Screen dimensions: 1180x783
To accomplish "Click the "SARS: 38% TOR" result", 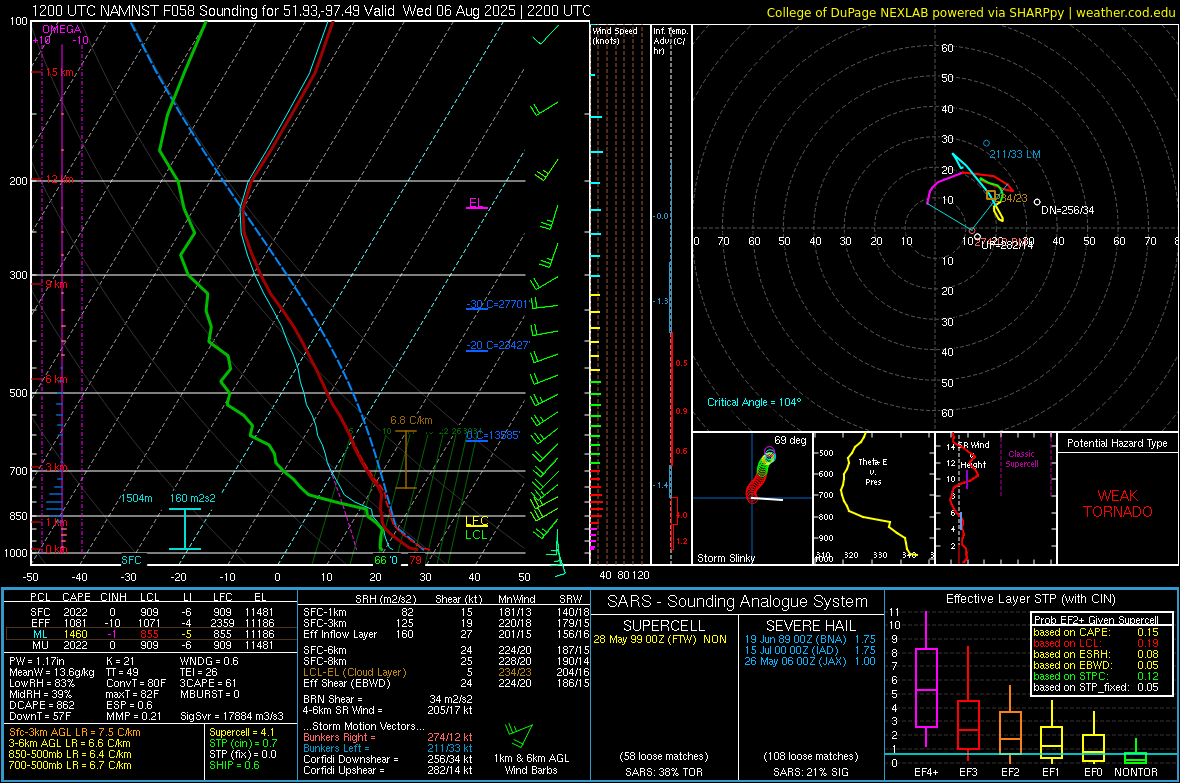I will [663, 772].
